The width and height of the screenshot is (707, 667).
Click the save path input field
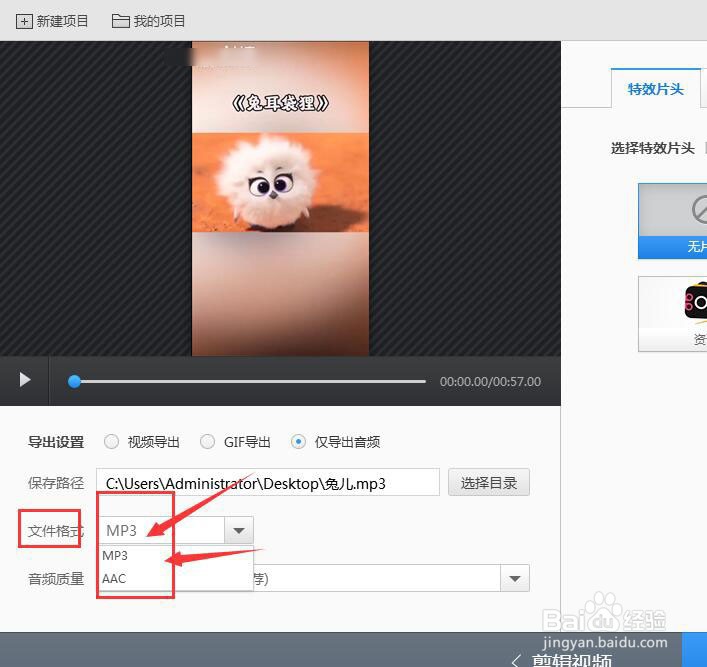point(268,482)
